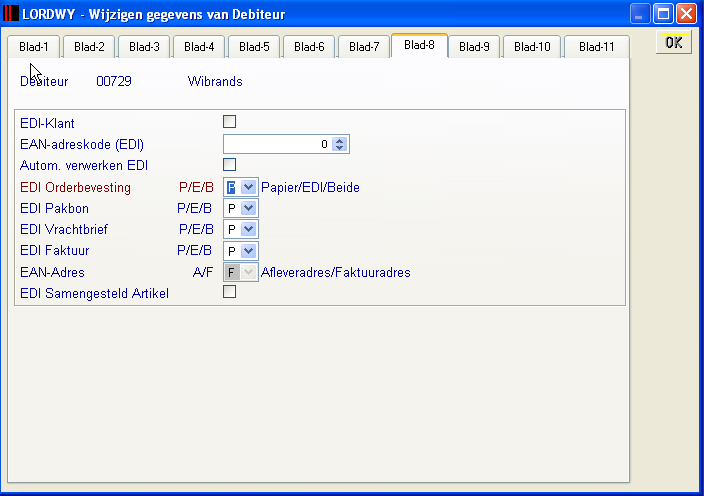The width and height of the screenshot is (704, 496).
Task: Minimize the LORDWY window
Action: pos(639,13)
